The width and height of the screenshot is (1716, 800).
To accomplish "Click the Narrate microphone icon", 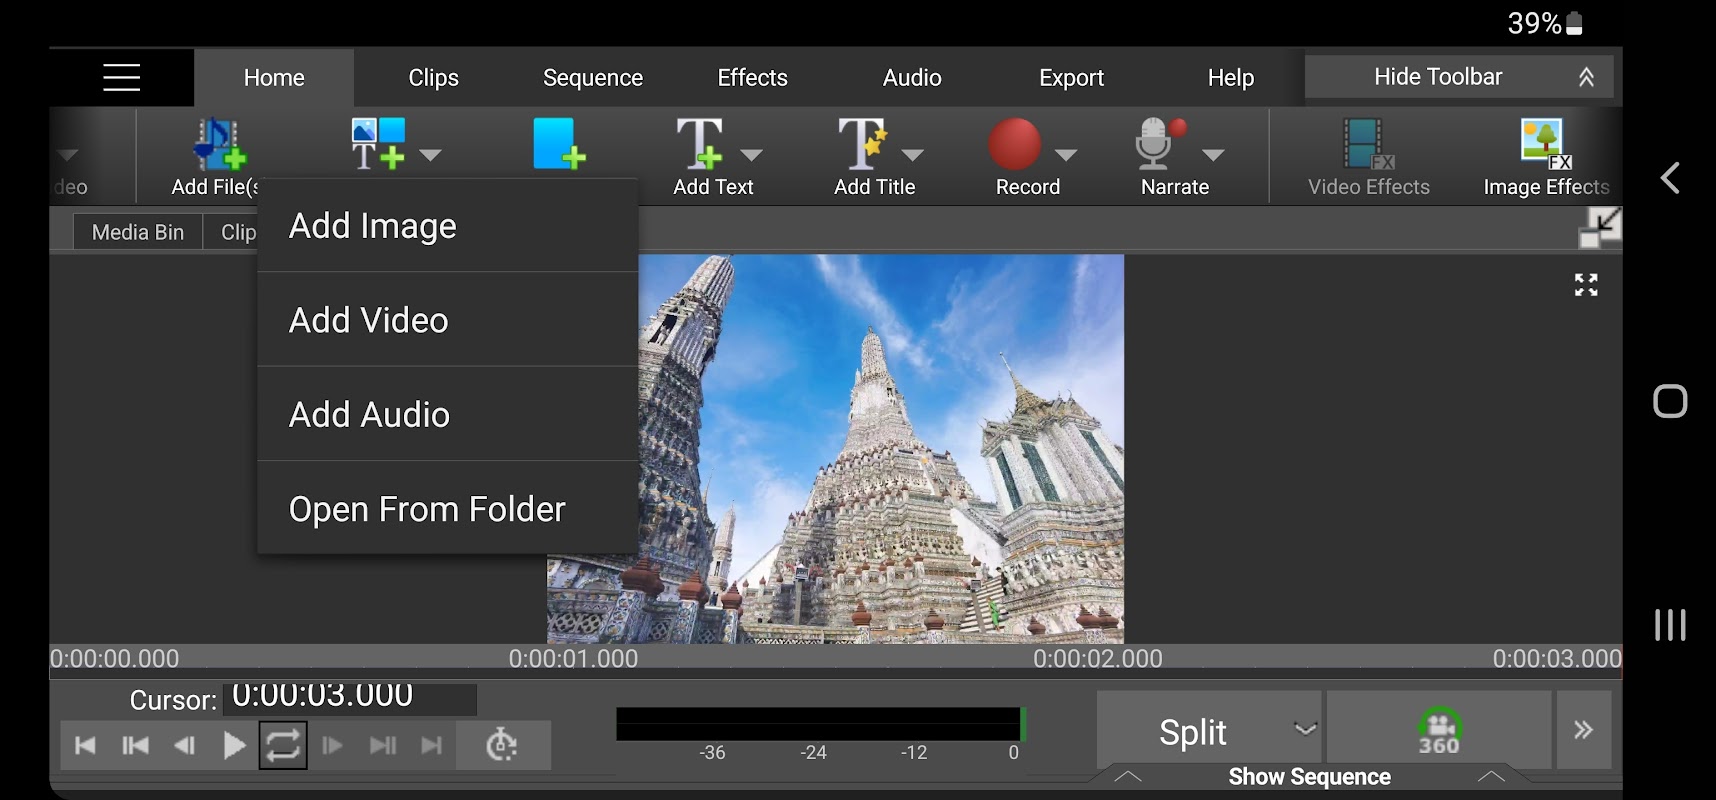I will (x=1160, y=143).
